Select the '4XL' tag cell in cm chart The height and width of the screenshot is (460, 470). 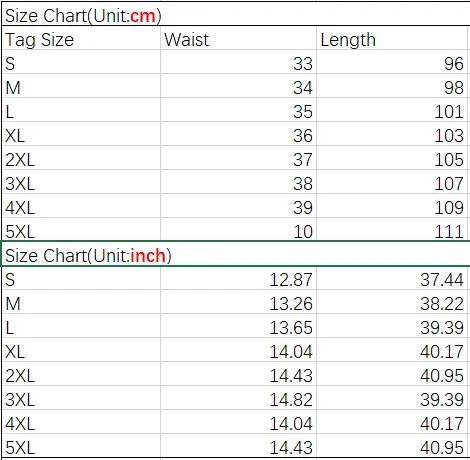(x=81, y=206)
